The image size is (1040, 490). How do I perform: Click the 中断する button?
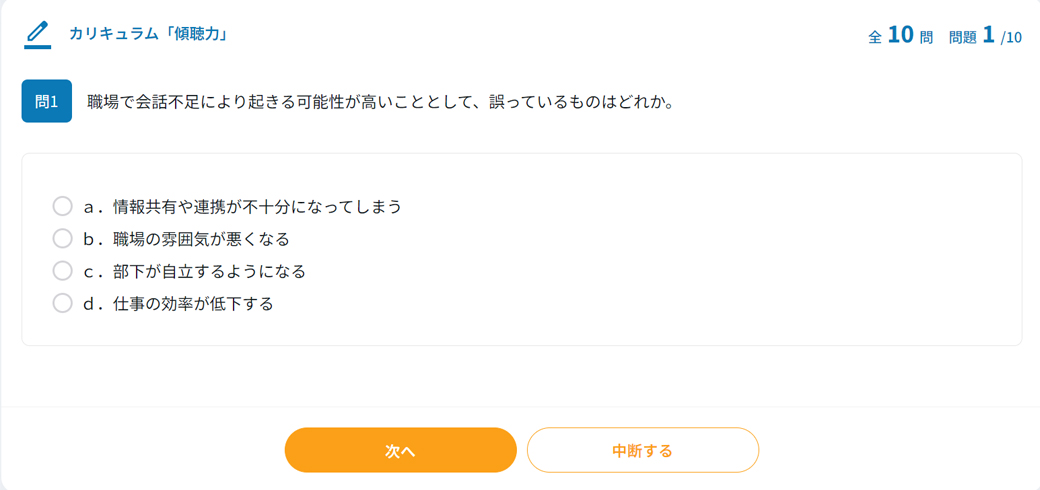pos(643,450)
